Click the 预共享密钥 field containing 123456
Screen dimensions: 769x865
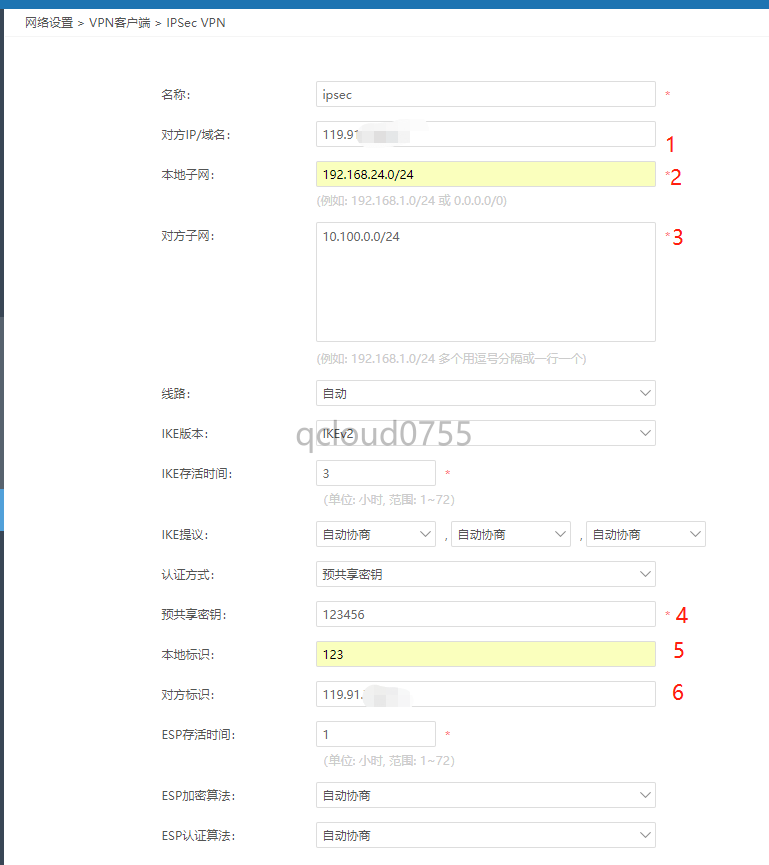point(485,614)
